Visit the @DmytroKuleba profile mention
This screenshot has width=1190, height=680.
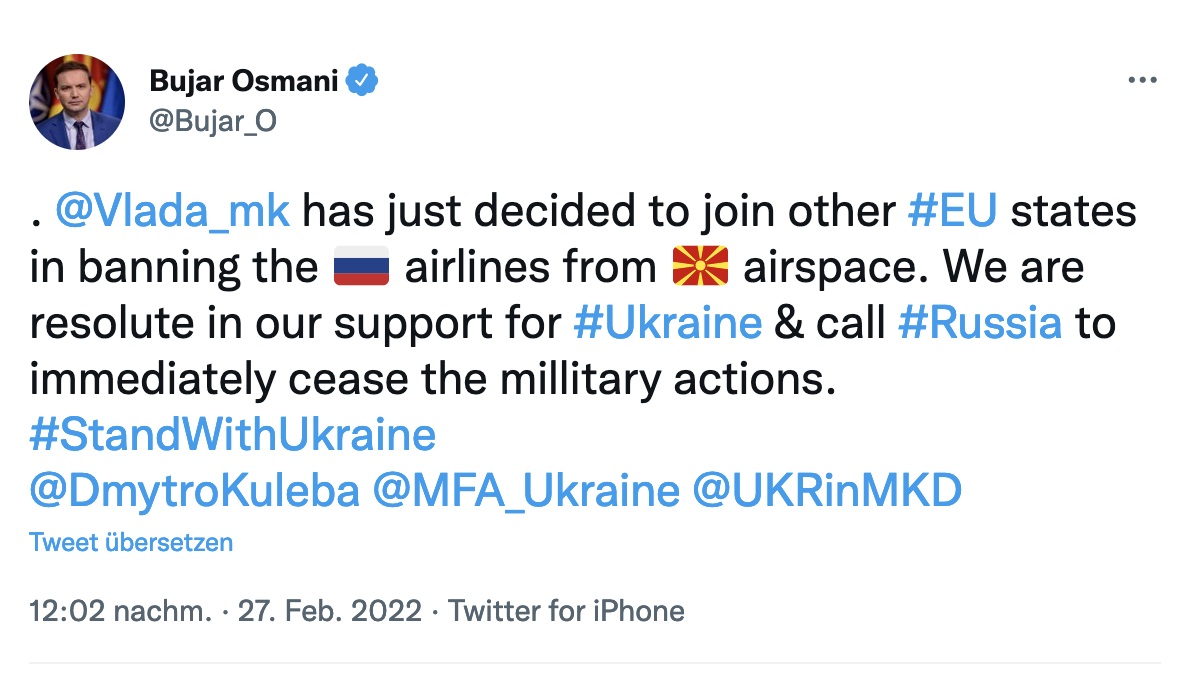pos(194,491)
